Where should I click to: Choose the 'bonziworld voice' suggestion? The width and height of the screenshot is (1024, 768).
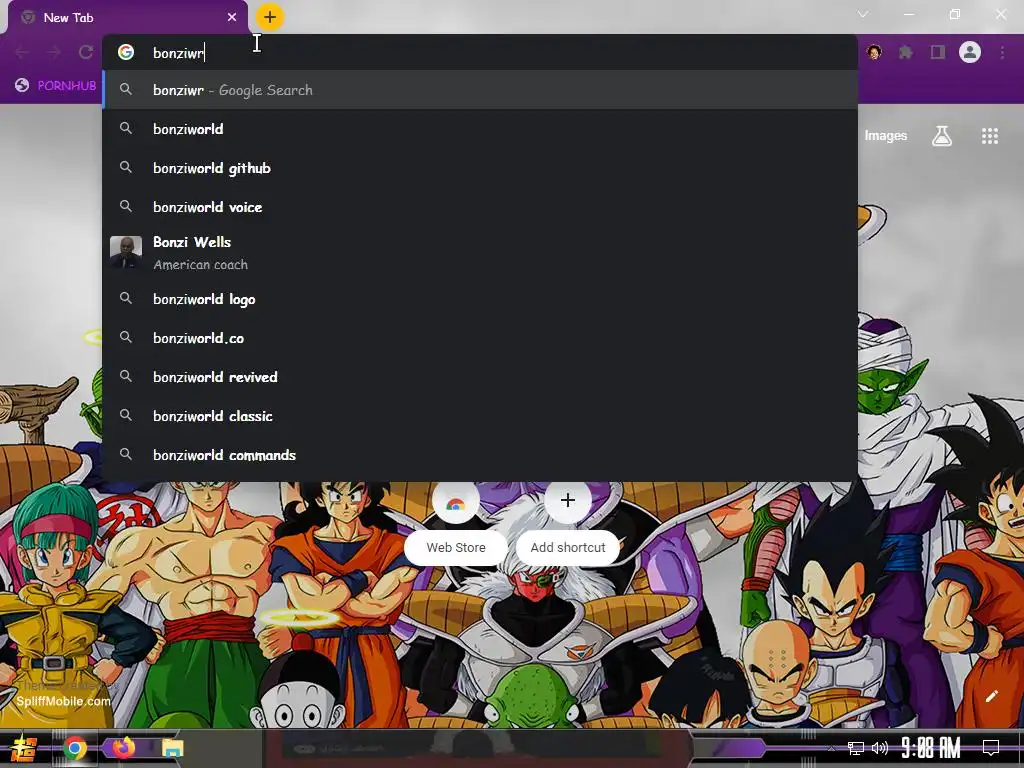point(480,207)
